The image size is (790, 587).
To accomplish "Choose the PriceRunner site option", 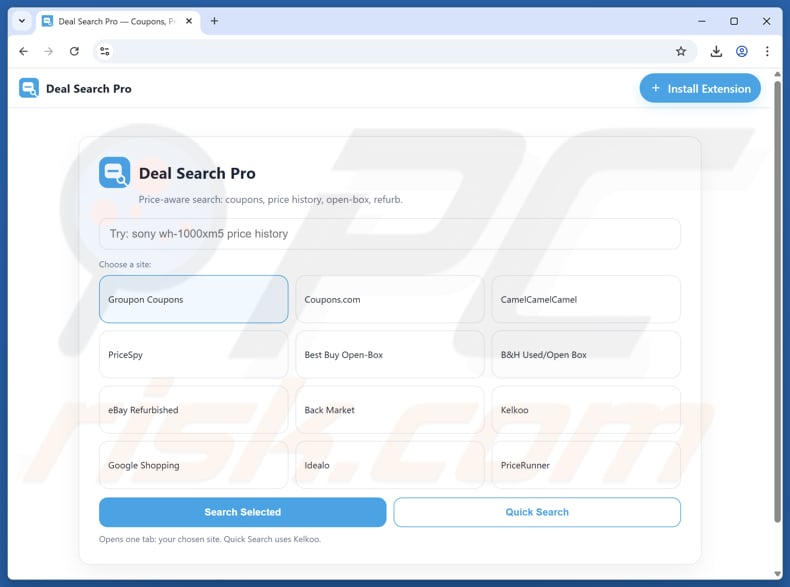I will coord(586,465).
